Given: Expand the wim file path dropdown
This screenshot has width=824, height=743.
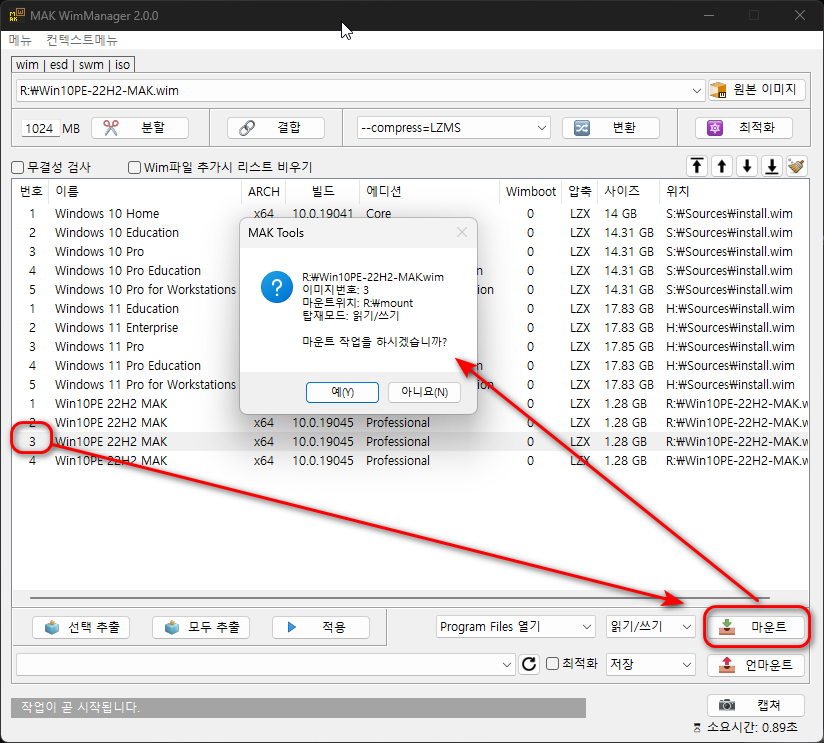Looking at the screenshot, I should [x=696, y=90].
